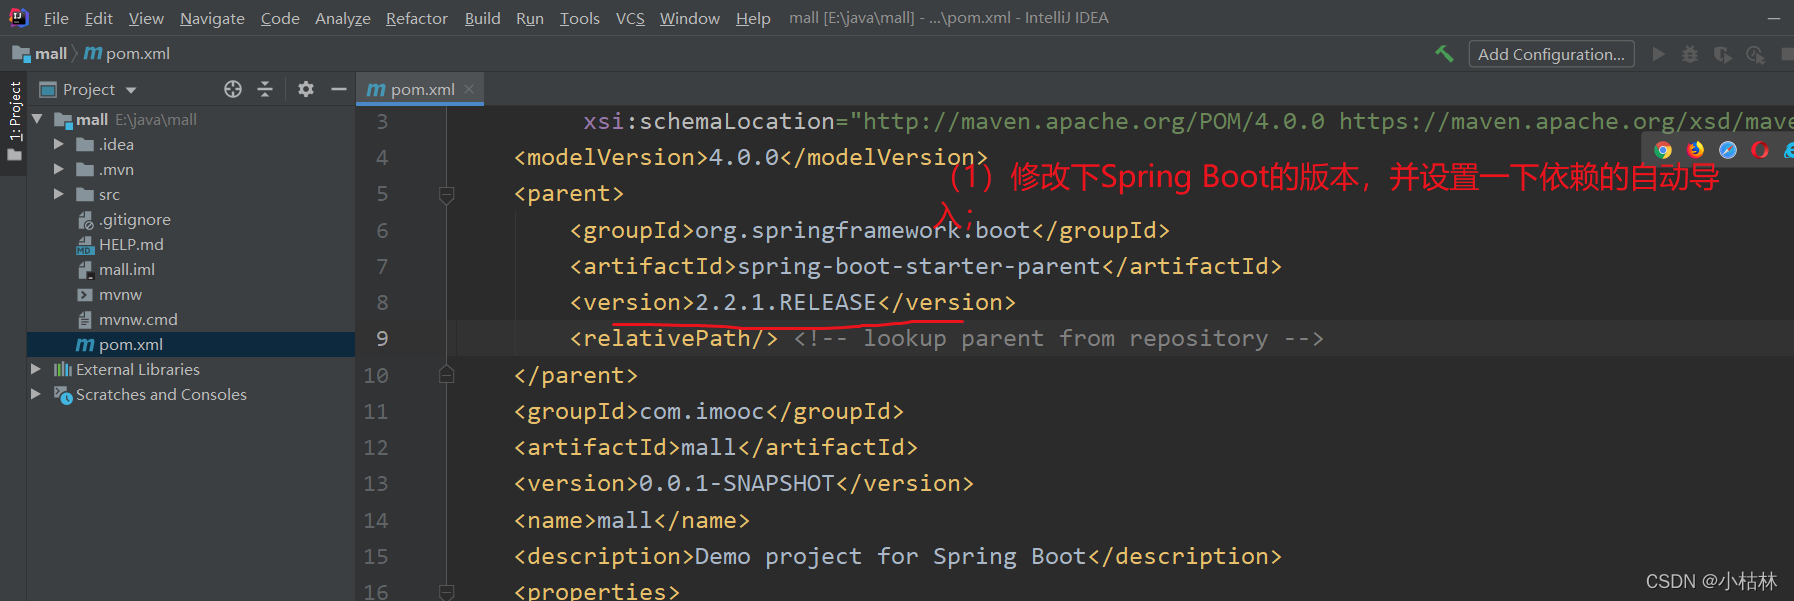Select .gitignore file in project tree
The image size is (1794, 601).
[134, 219]
